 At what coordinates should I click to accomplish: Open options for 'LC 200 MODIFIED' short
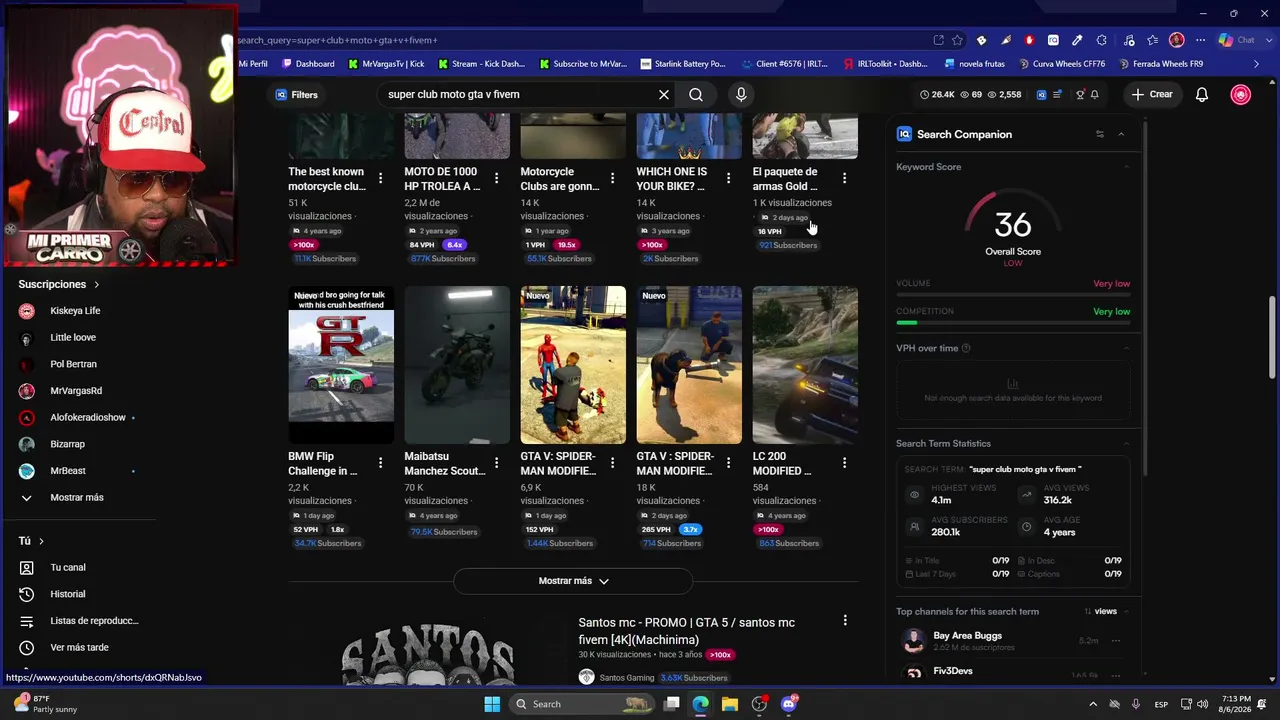(x=844, y=463)
